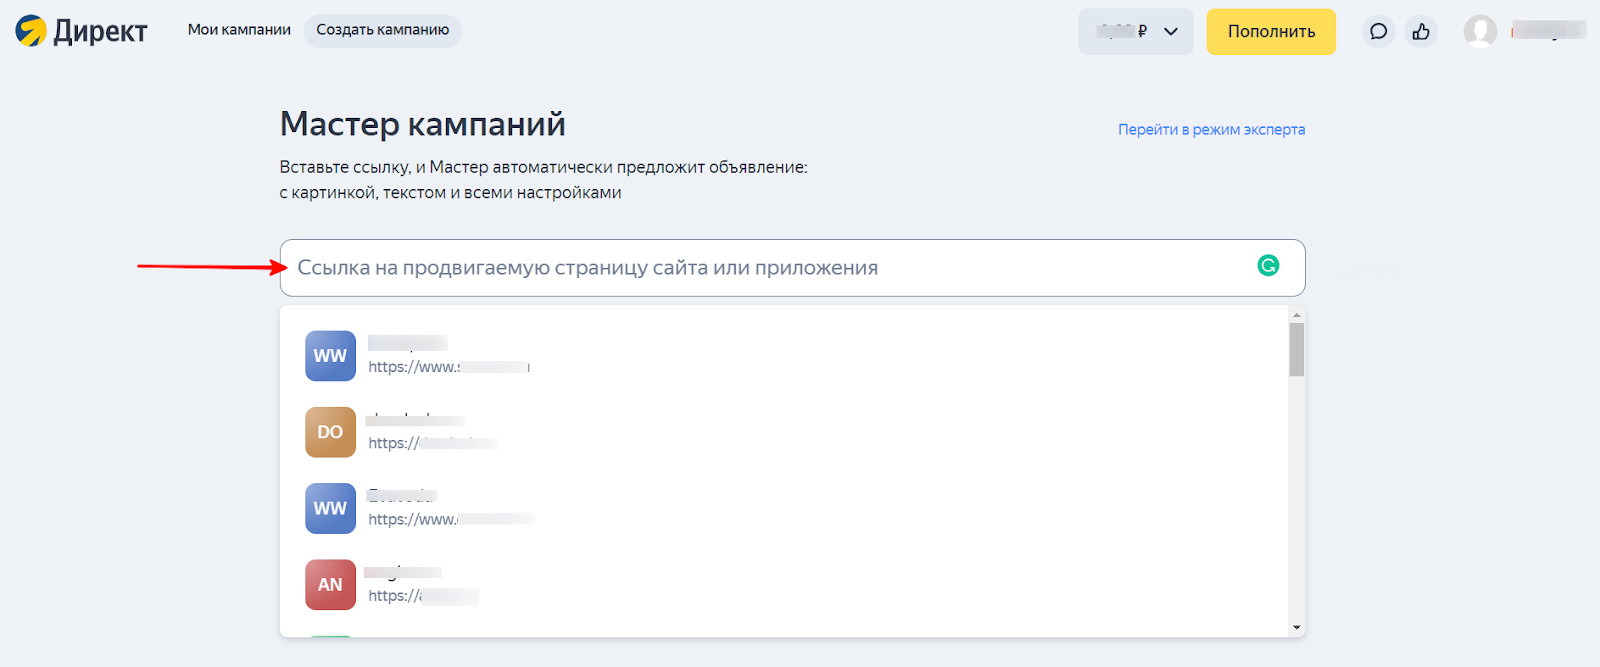Open the chat messages icon
The width and height of the screenshot is (1600, 667).
pos(1378,31)
